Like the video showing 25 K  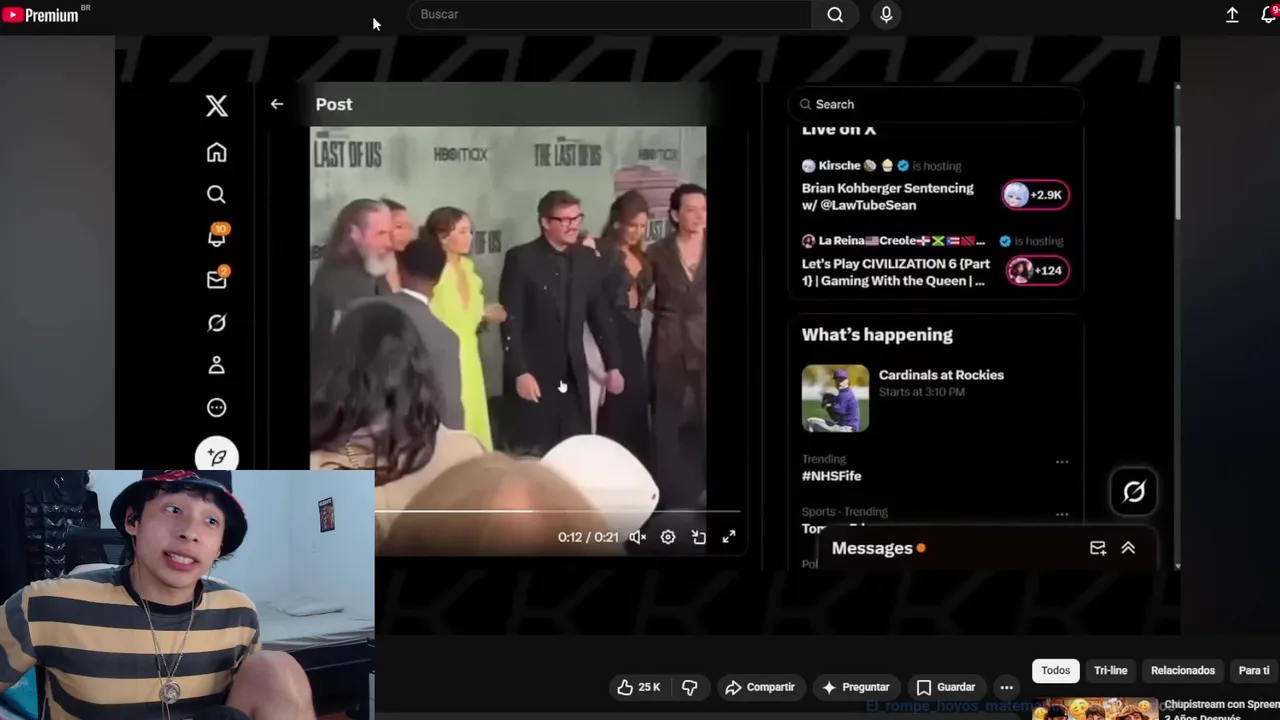pos(638,687)
